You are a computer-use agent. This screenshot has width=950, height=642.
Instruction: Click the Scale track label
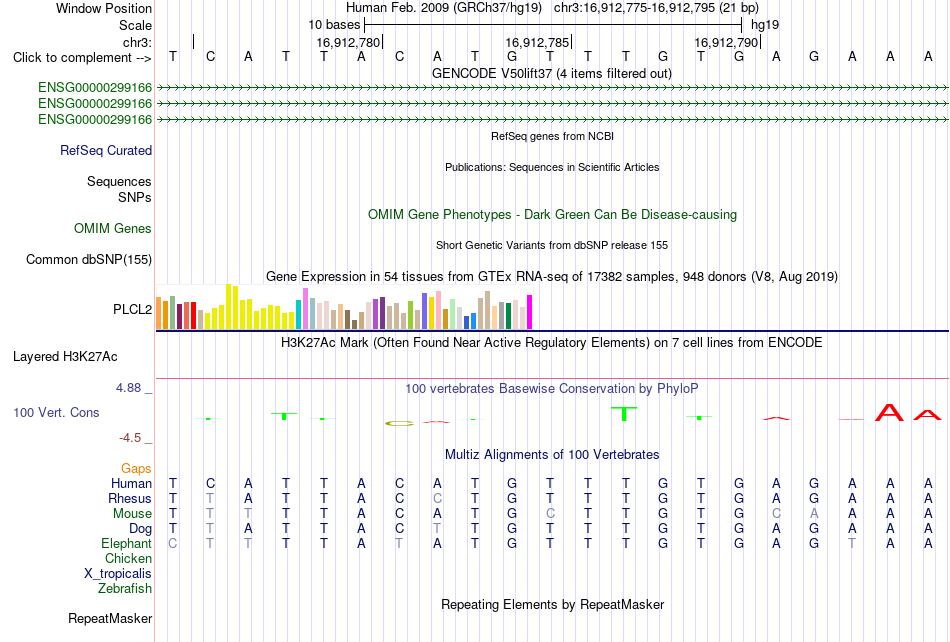pos(135,25)
